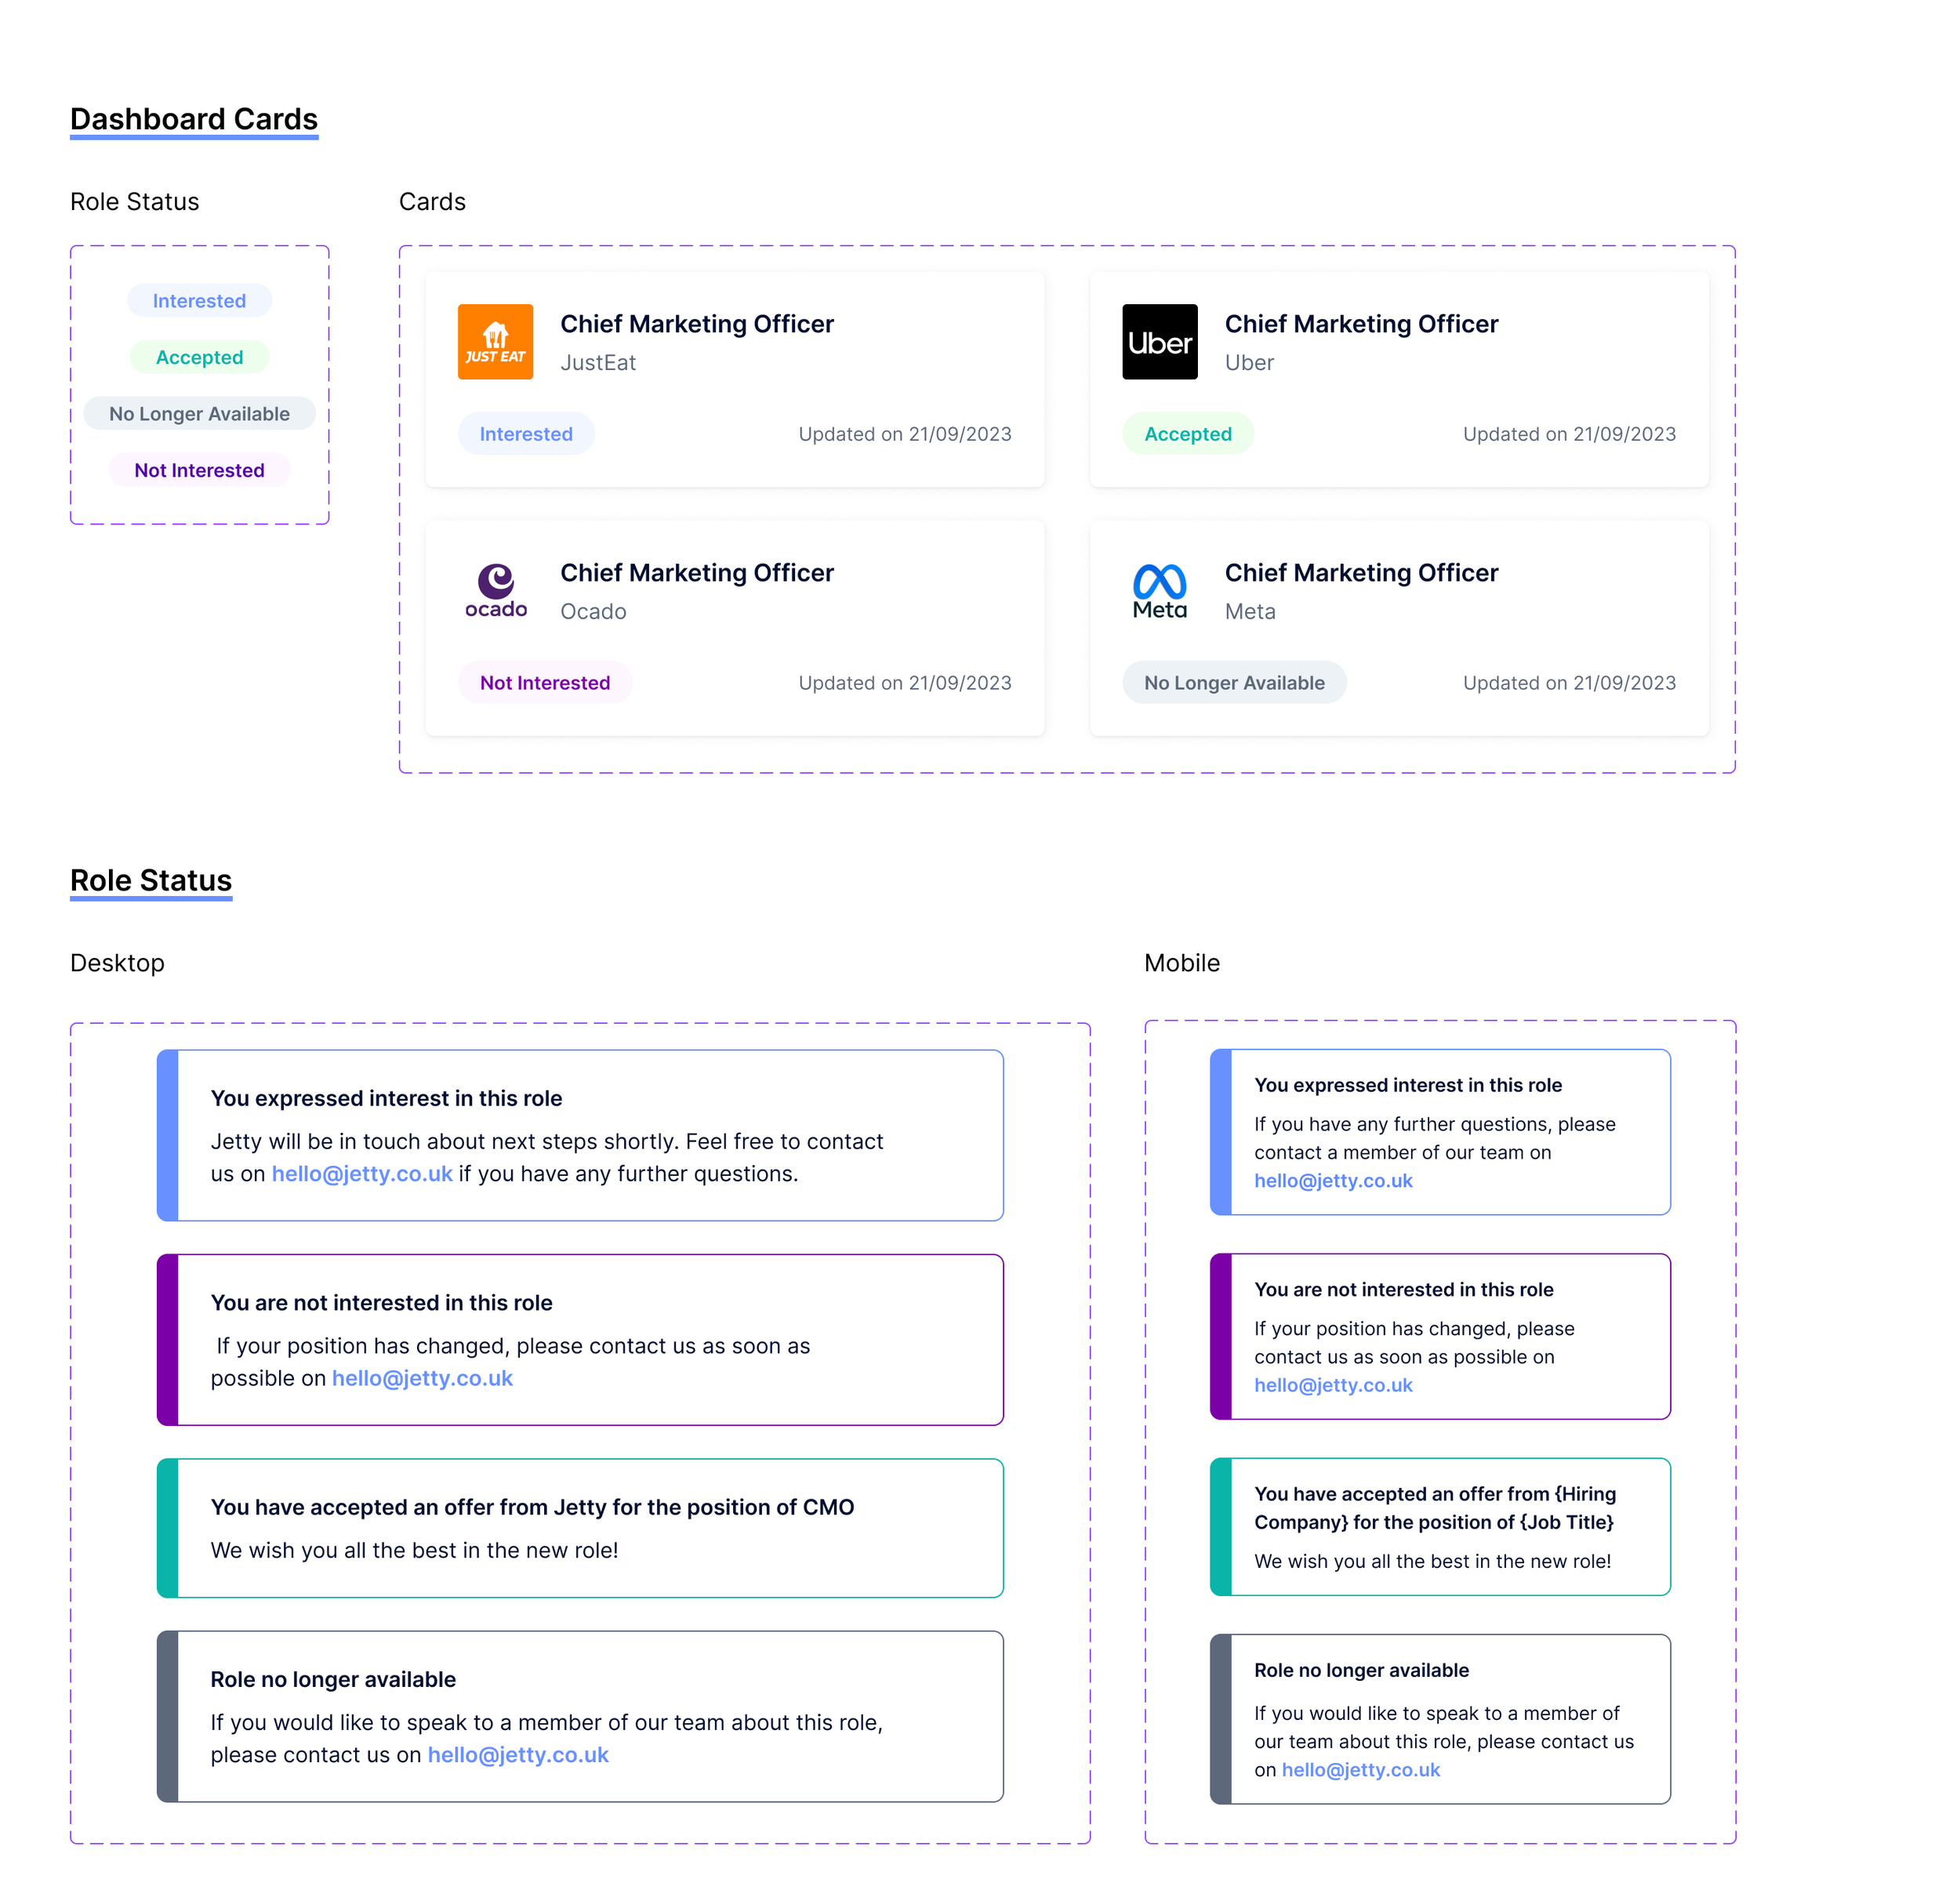The image size is (1960, 1901).
Task: Open email link in desktop role unavailable banner
Action: (518, 1755)
